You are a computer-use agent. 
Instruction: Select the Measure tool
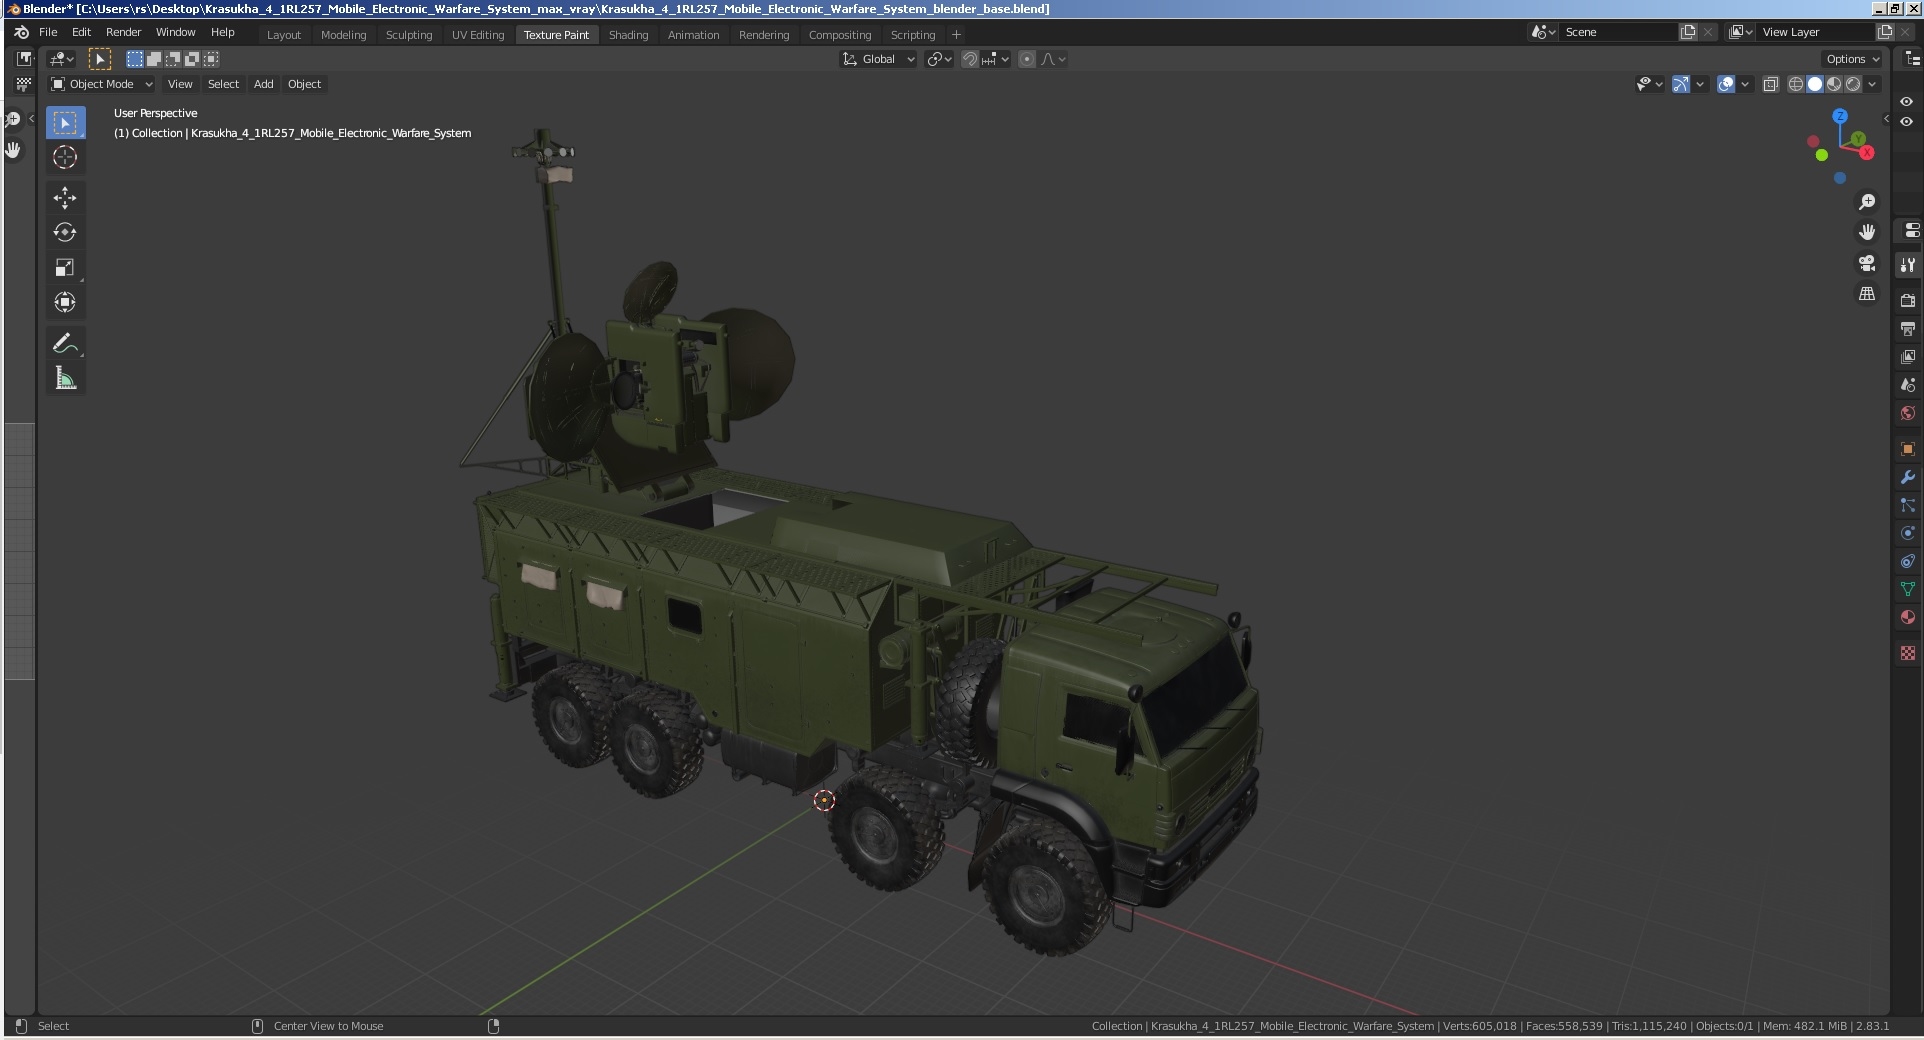(65, 378)
